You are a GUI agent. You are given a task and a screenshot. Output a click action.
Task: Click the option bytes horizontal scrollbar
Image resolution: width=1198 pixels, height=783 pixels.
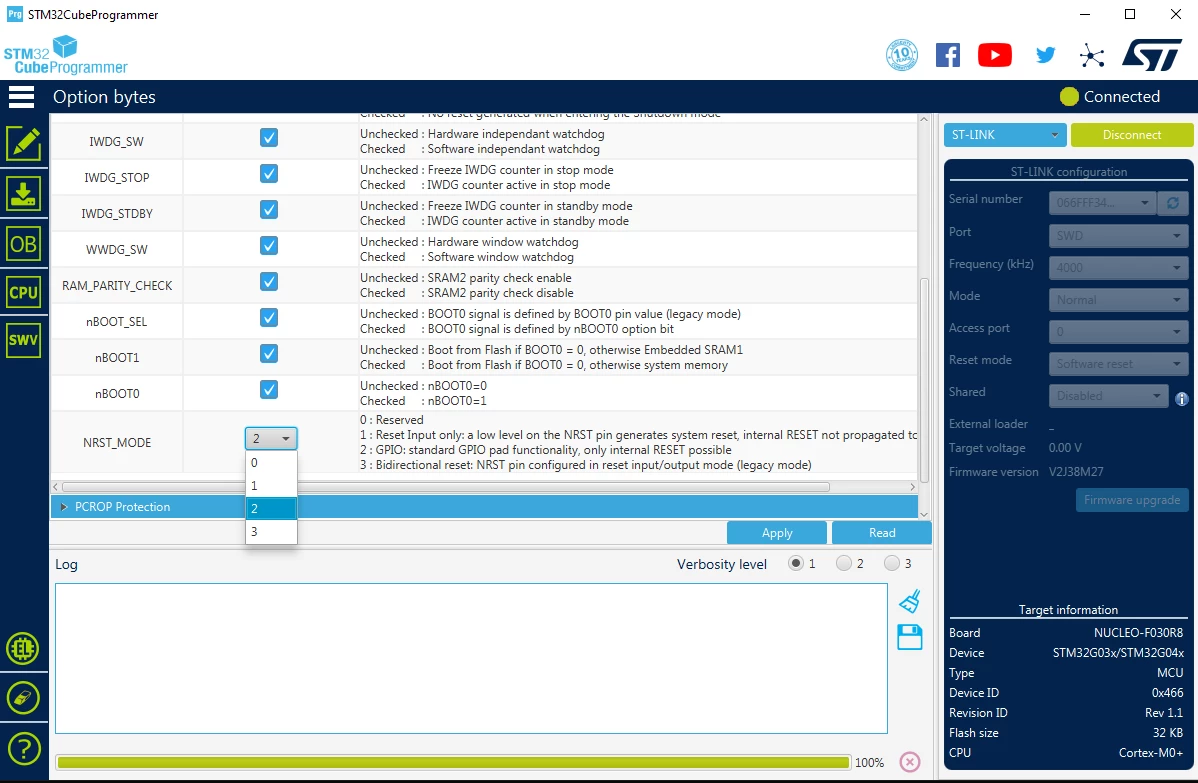(x=445, y=487)
